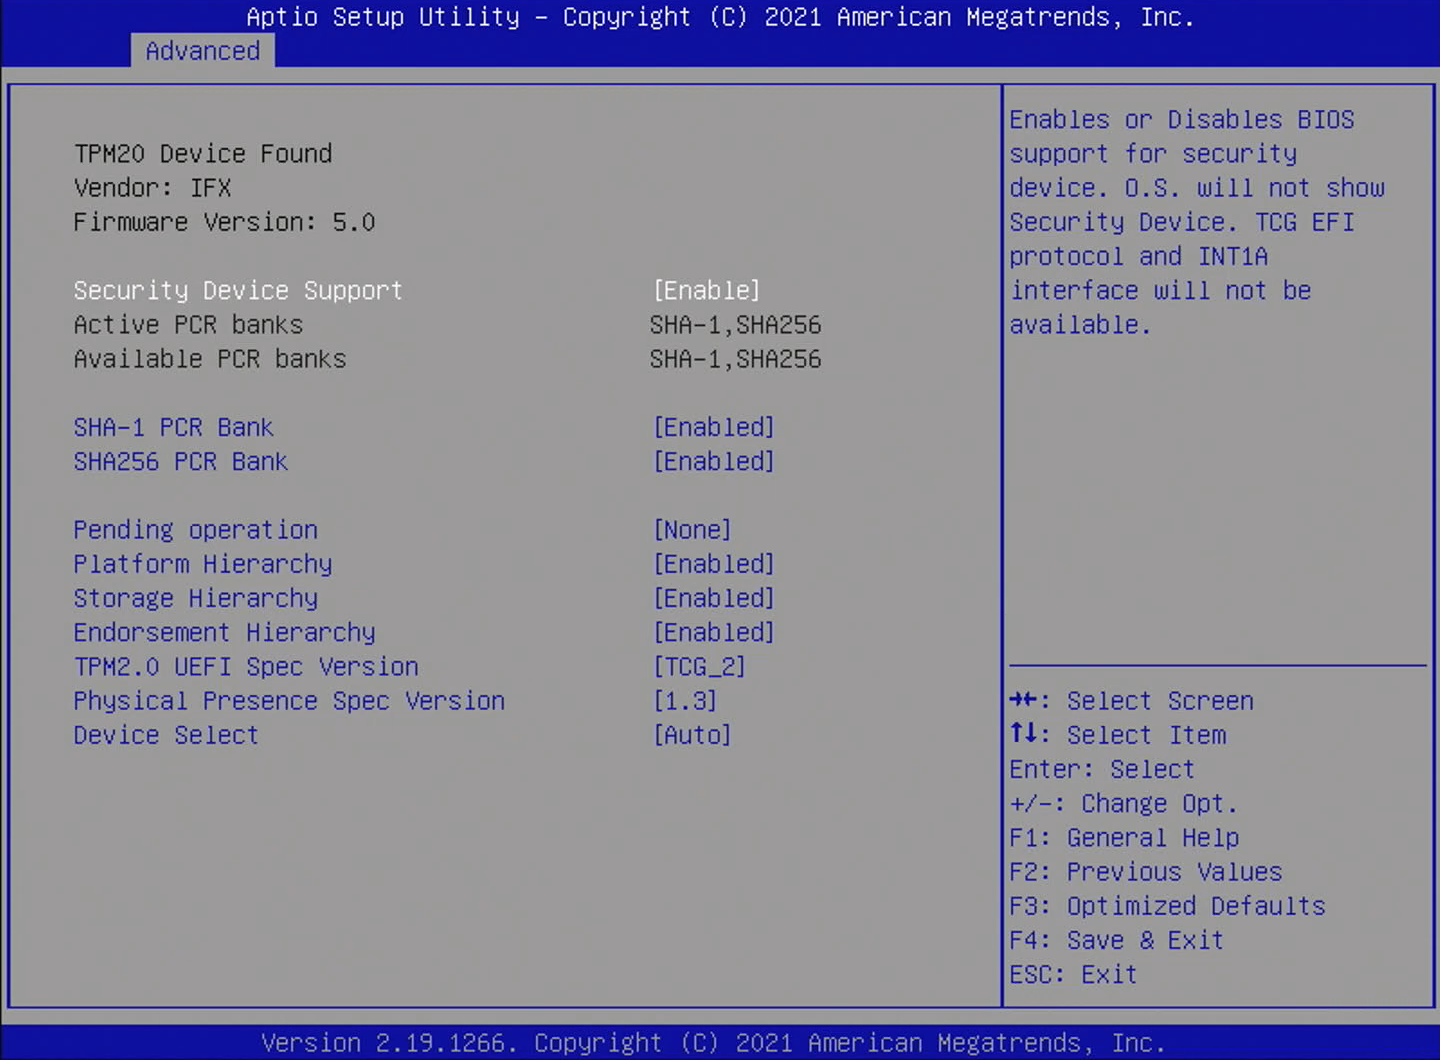Toggle Platform Hierarchy [Enabled] value
Image resolution: width=1440 pixels, height=1060 pixels.
pos(713,564)
